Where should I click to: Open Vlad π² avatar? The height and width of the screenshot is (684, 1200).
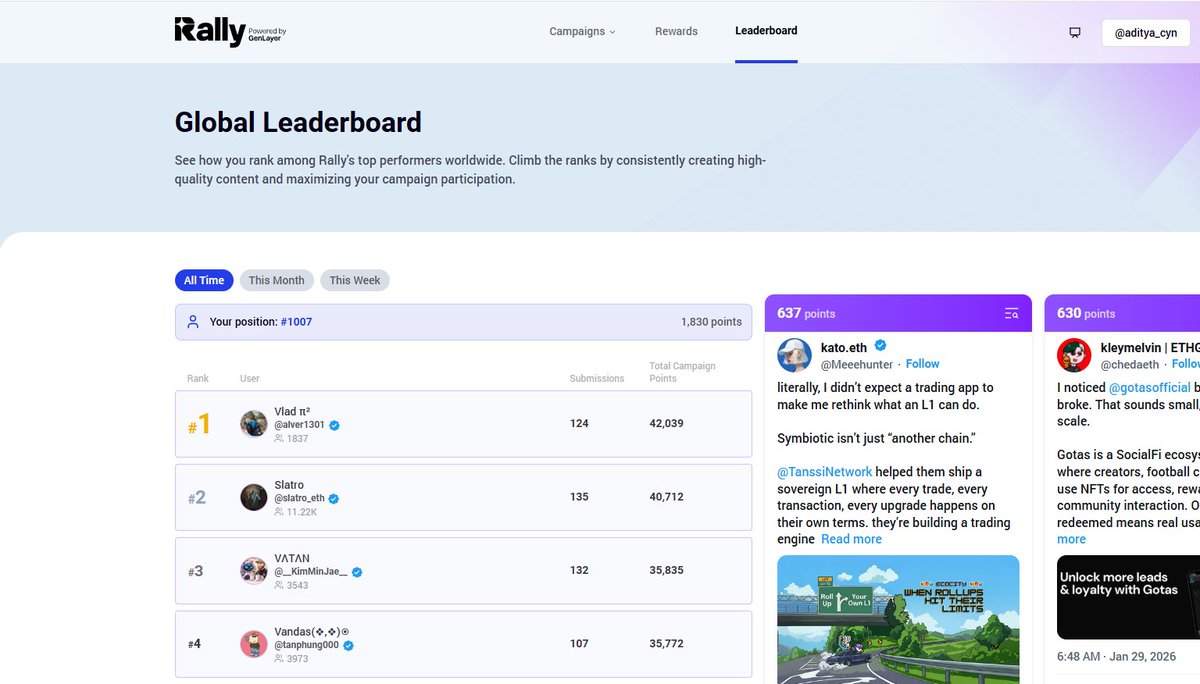coord(254,423)
